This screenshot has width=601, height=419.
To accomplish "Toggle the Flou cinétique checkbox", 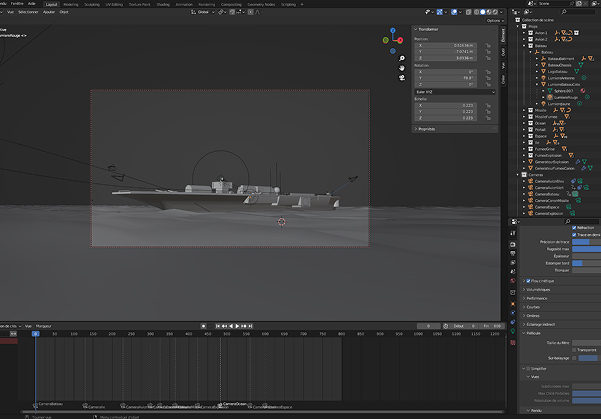I will click(x=528, y=281).
